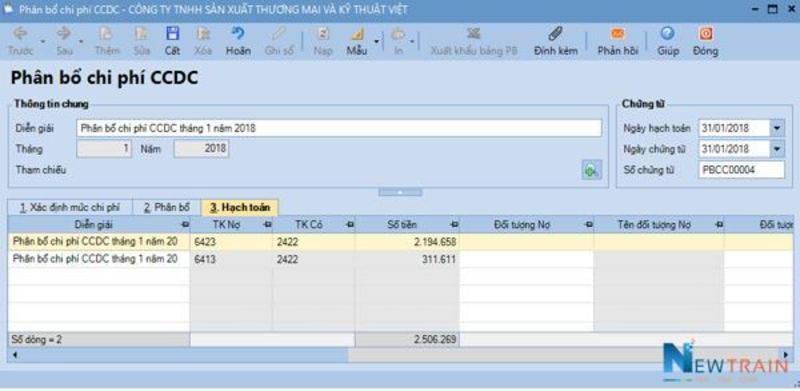Click the Nạp (reload) toolbar icon
The height and width of the screenshot is (391, 800).
coord(323,34)
